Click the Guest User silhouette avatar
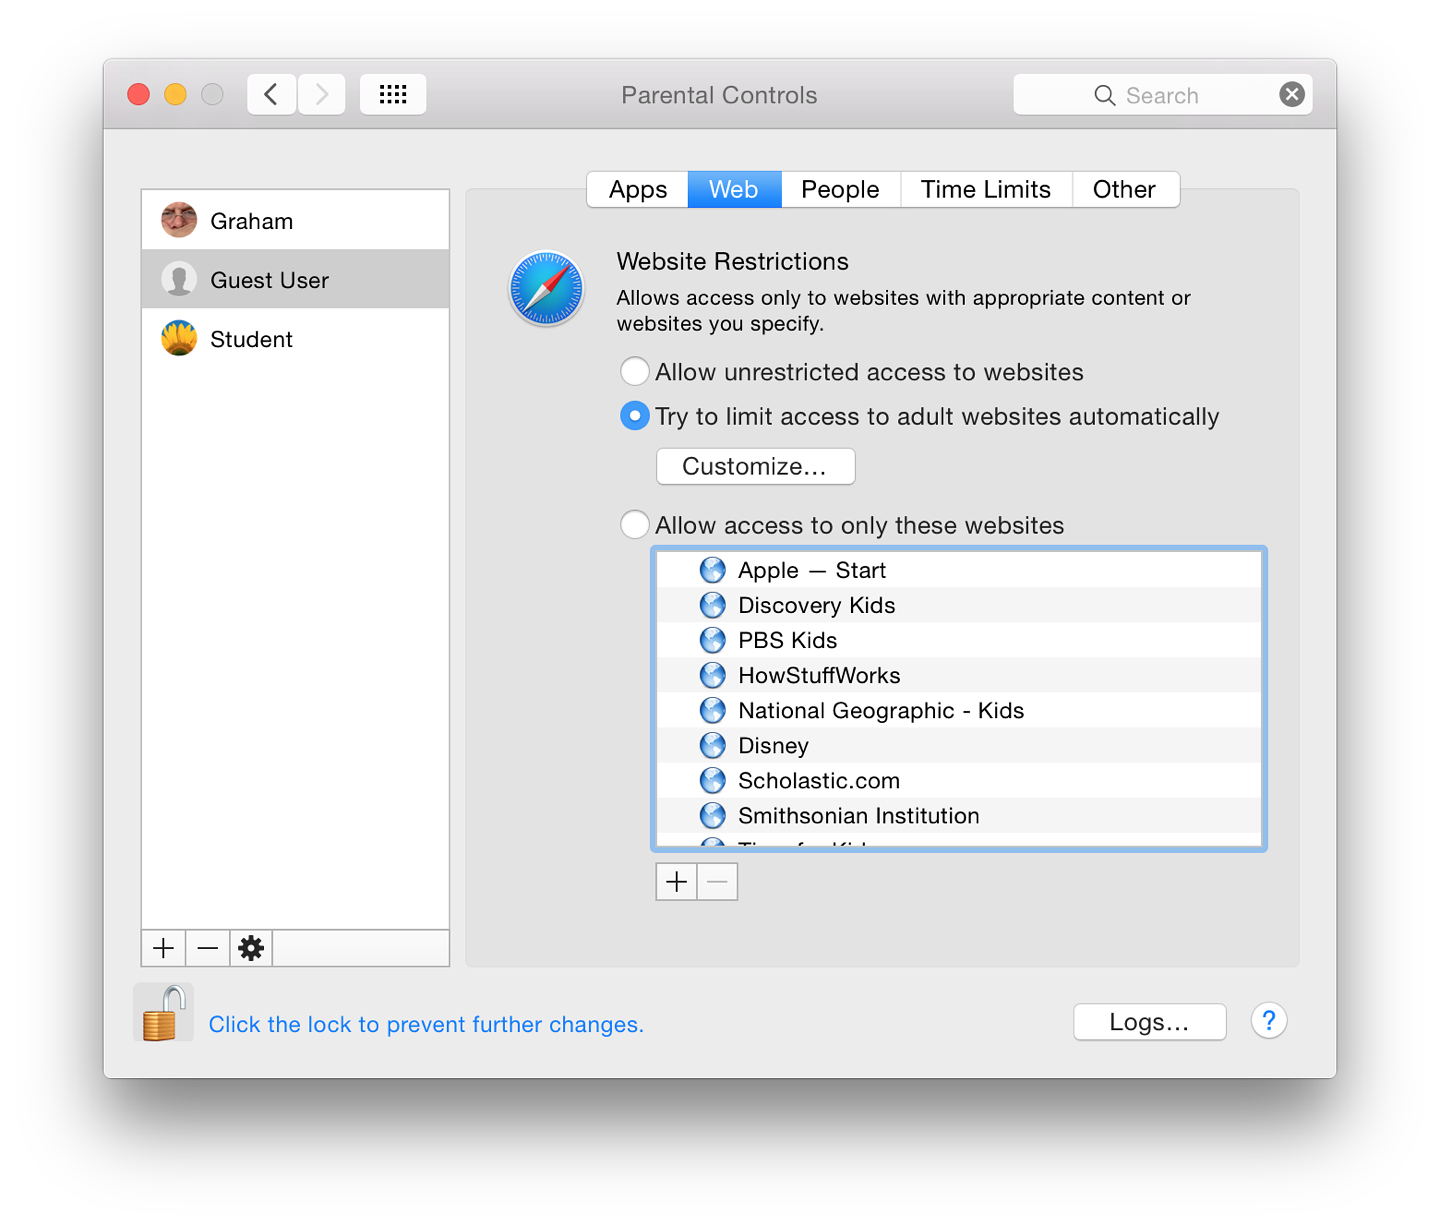This screenshot has height=1226, width=1440. tap(179, 279)
